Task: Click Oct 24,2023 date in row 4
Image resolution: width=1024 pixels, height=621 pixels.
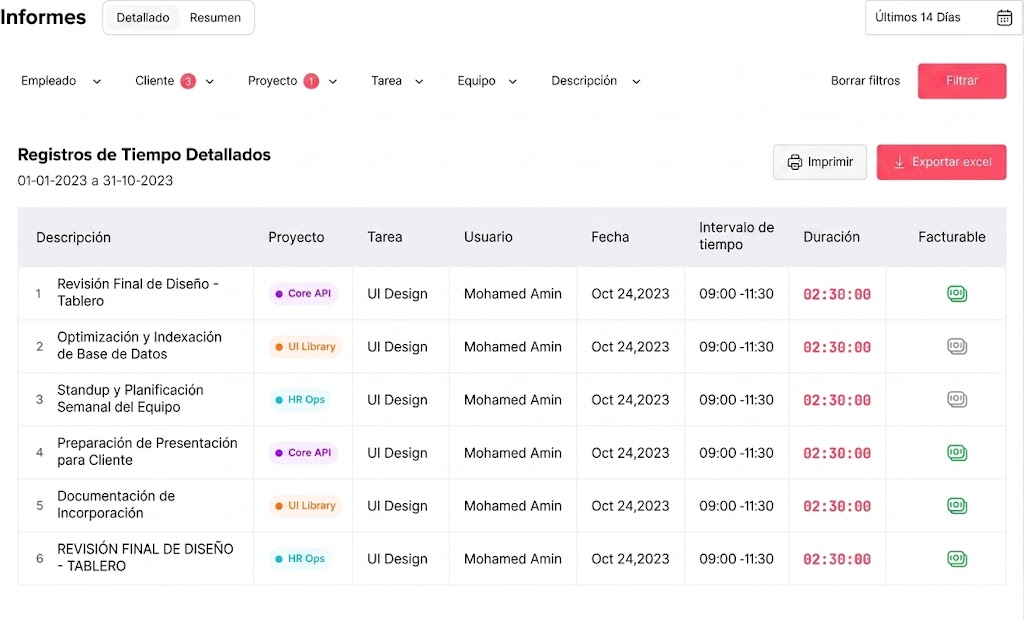Action: coord(630,453)
